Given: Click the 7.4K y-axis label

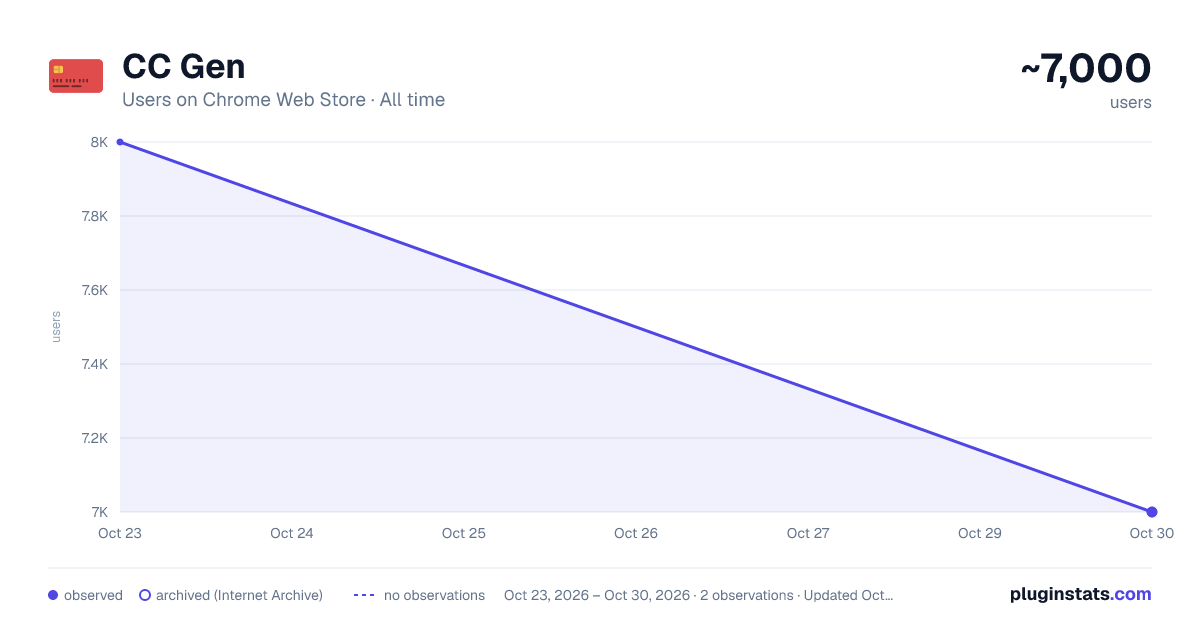Looking at the screenshot, I should click(x=95, y=364).
